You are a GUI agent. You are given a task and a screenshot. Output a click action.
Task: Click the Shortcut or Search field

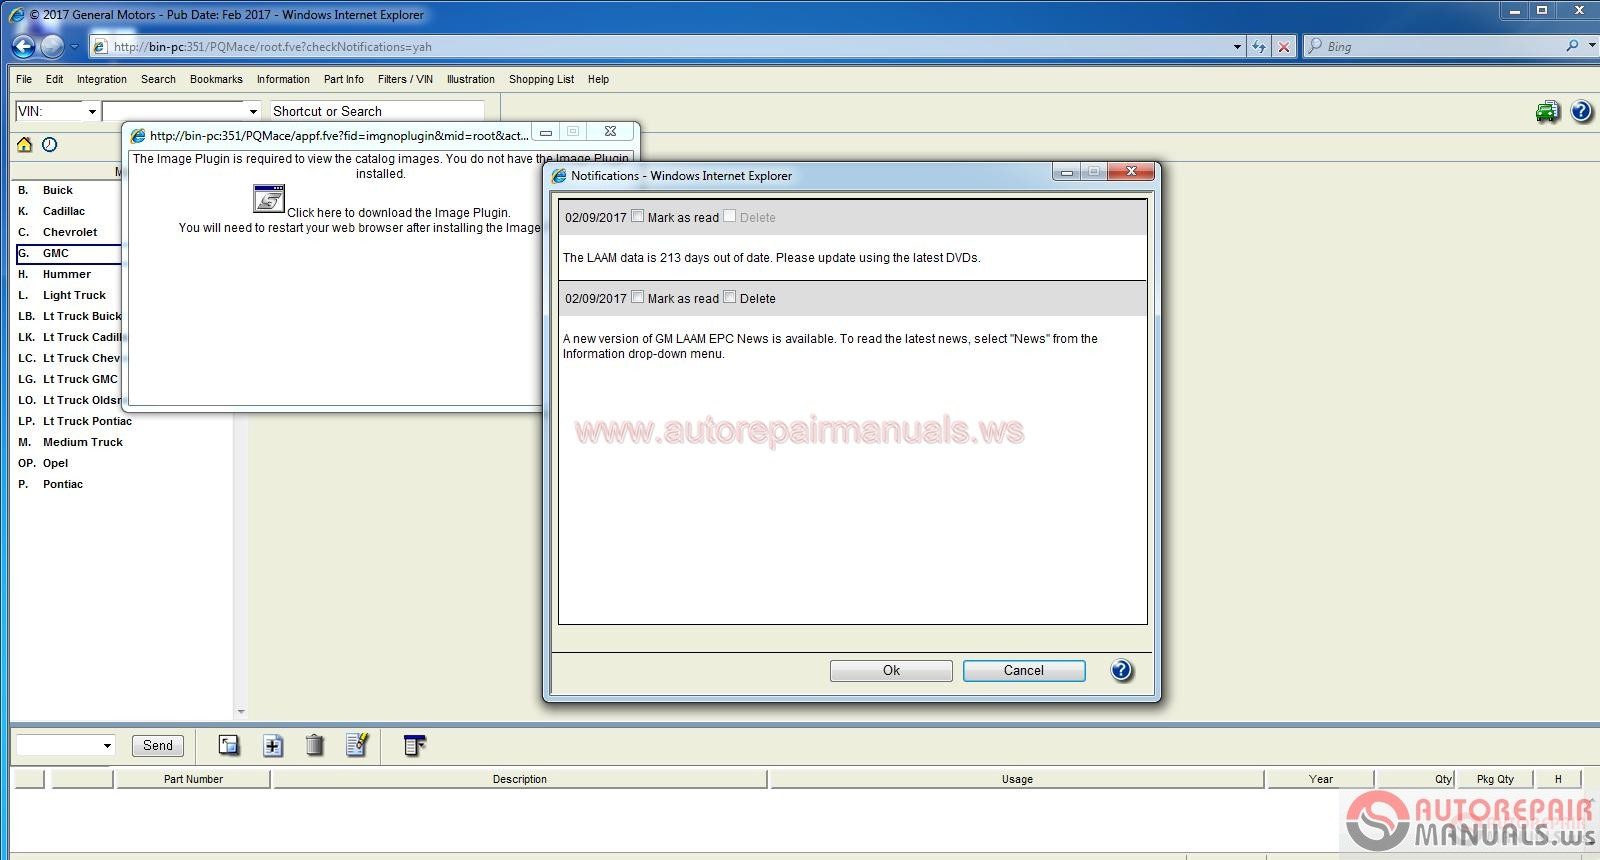376,111
